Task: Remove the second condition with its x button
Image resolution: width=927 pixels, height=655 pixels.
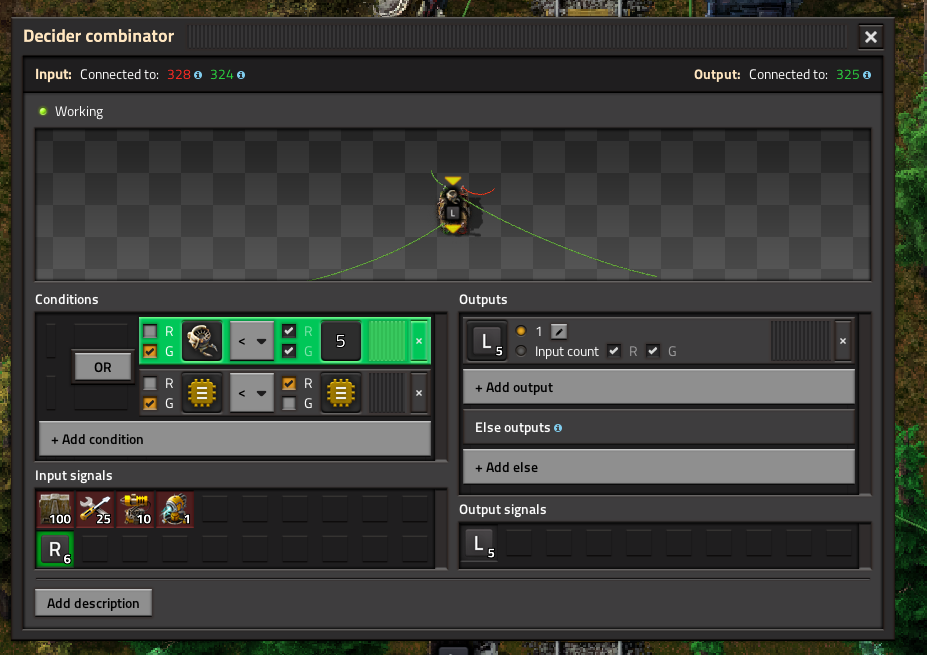Action: click(419, 393)
